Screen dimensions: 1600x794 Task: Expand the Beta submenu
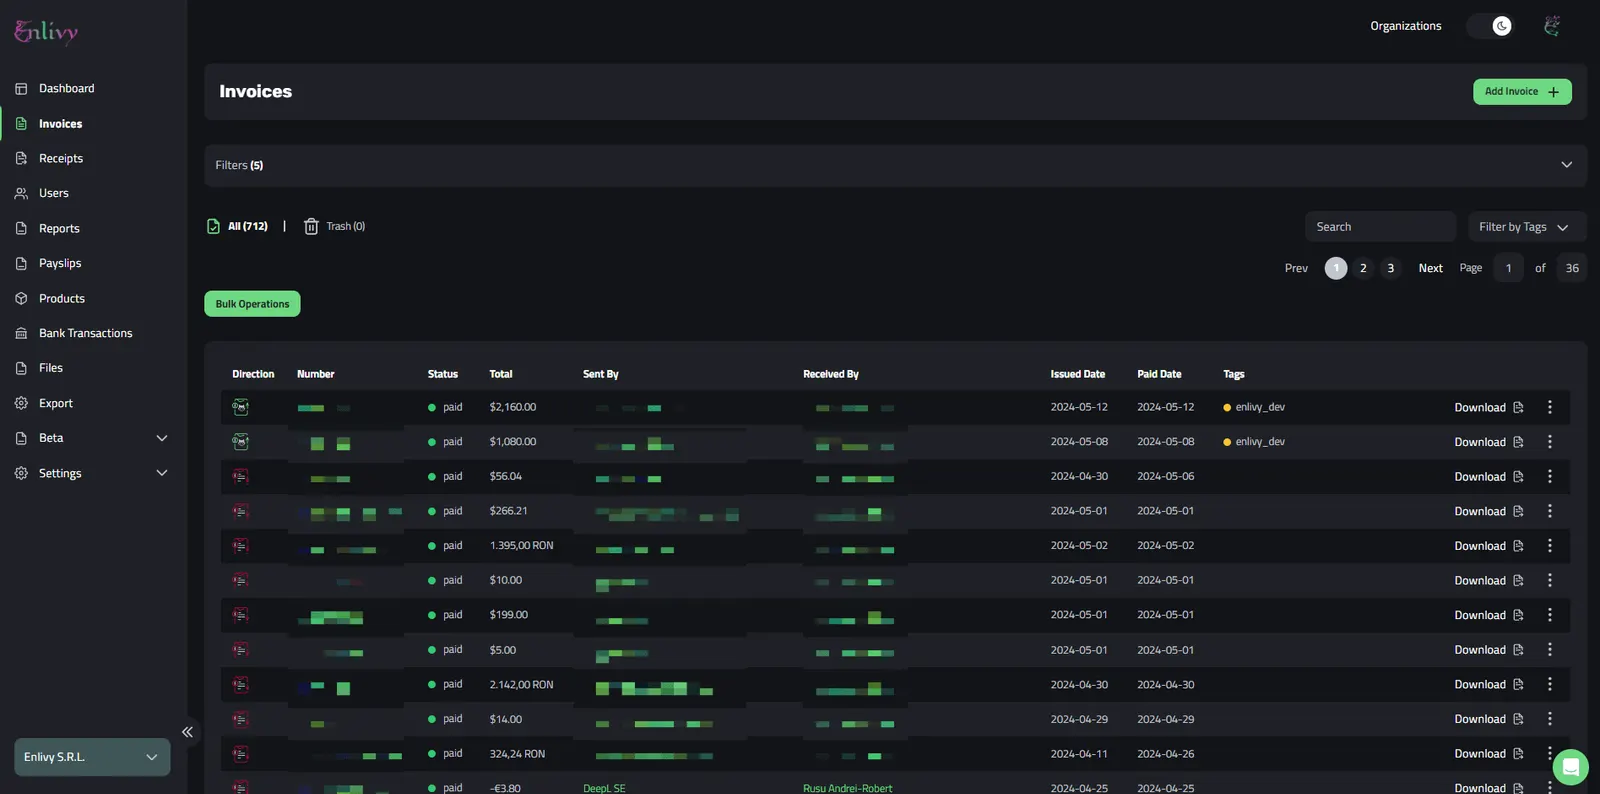(x=162, y=438)
